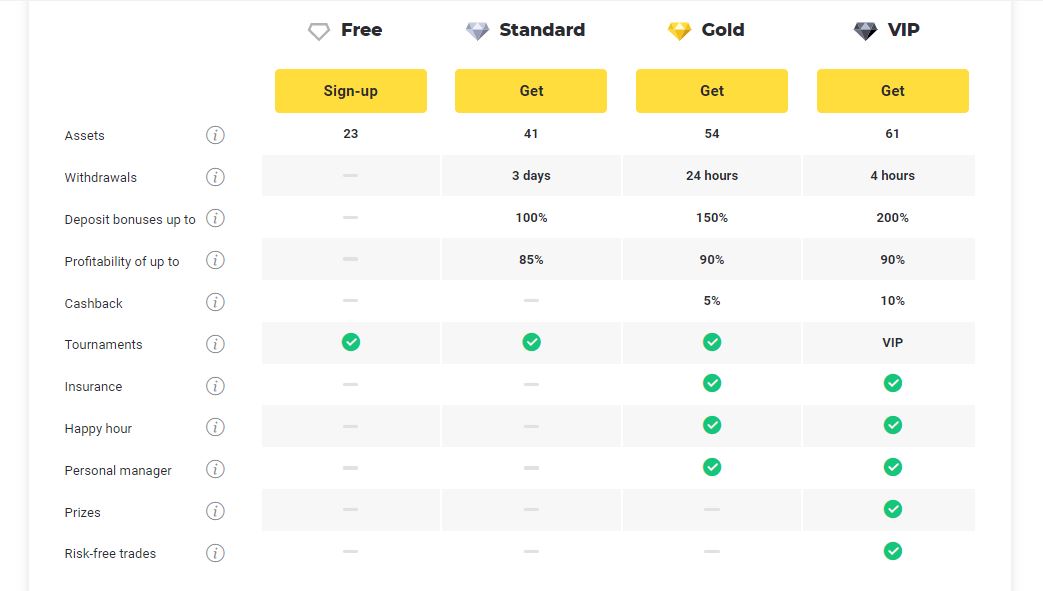Screen dimensions: 1043x591
Task: Open the Prizes info icon
Action: pos(215,511)
